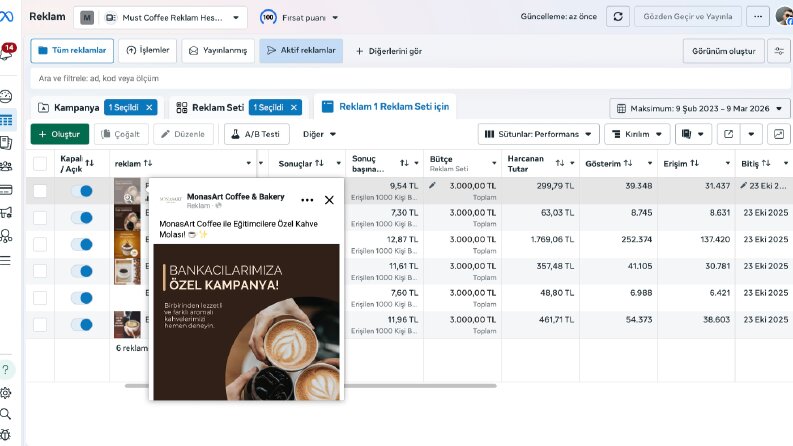793x446 pixels.
Task: Click first ad thumbnail with magnifier
Action: (x=127, y=191)
